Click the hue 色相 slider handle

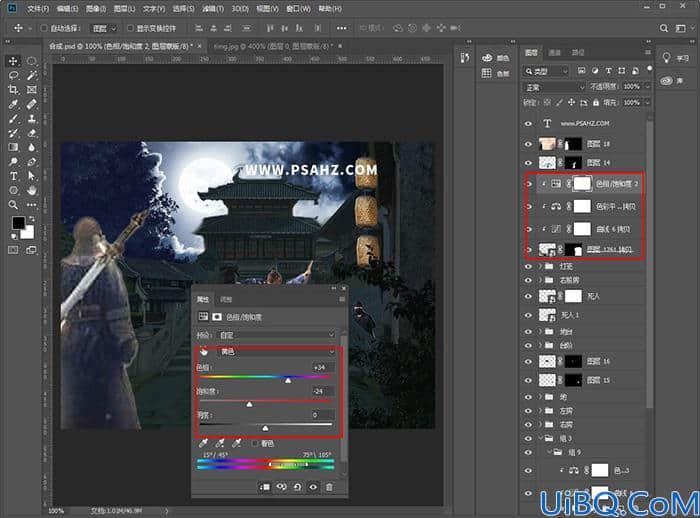pos(288,380)
